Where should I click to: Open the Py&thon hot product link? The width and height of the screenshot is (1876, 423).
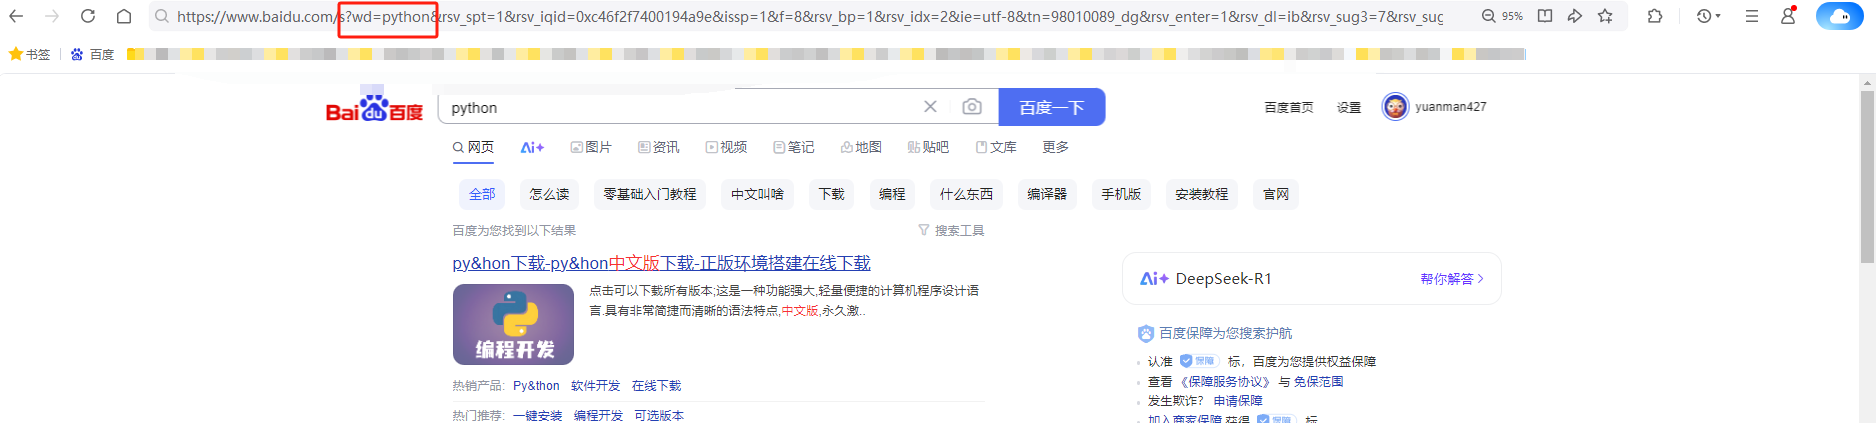pyautogui.click(x=536, y=386)
